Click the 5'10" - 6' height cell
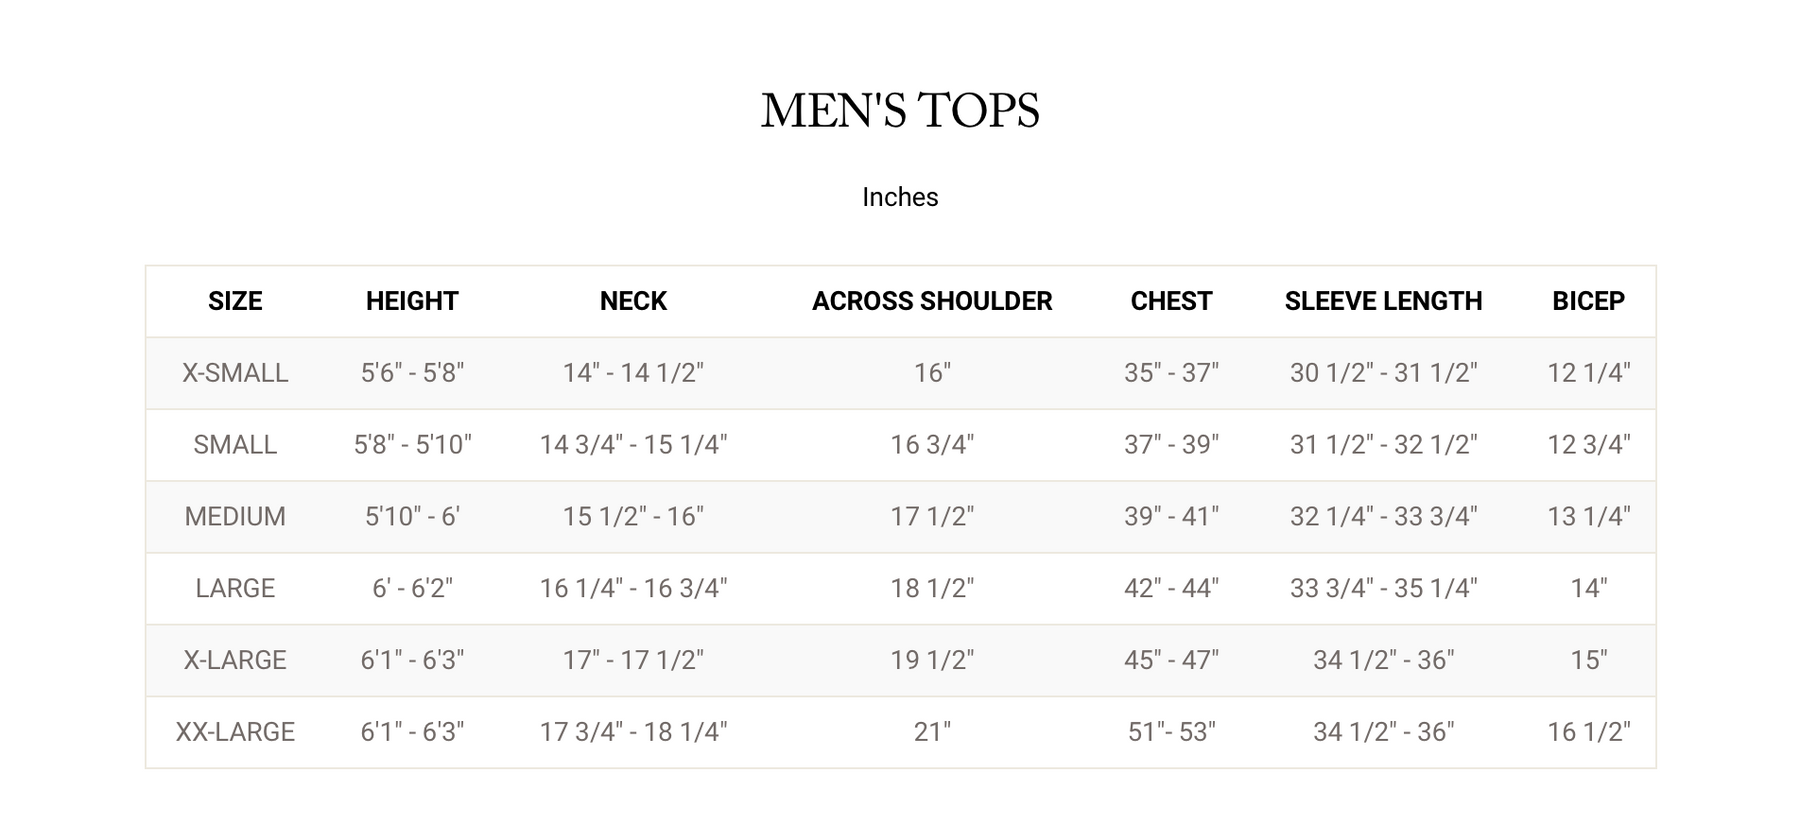1800x824 pixels. pyautogui.click(x=412, y=517)
